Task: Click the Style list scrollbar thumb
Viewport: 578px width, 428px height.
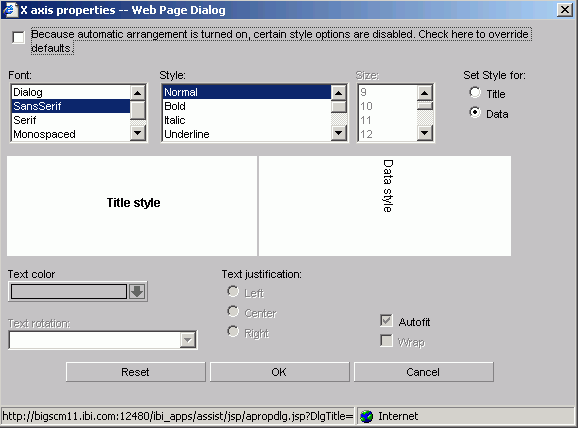Action: click(x=339, y=107)
